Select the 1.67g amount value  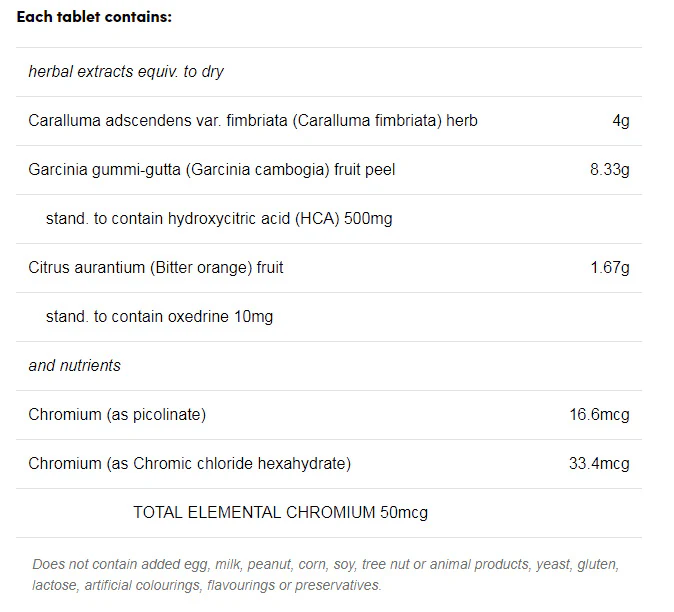pos(610,268)
